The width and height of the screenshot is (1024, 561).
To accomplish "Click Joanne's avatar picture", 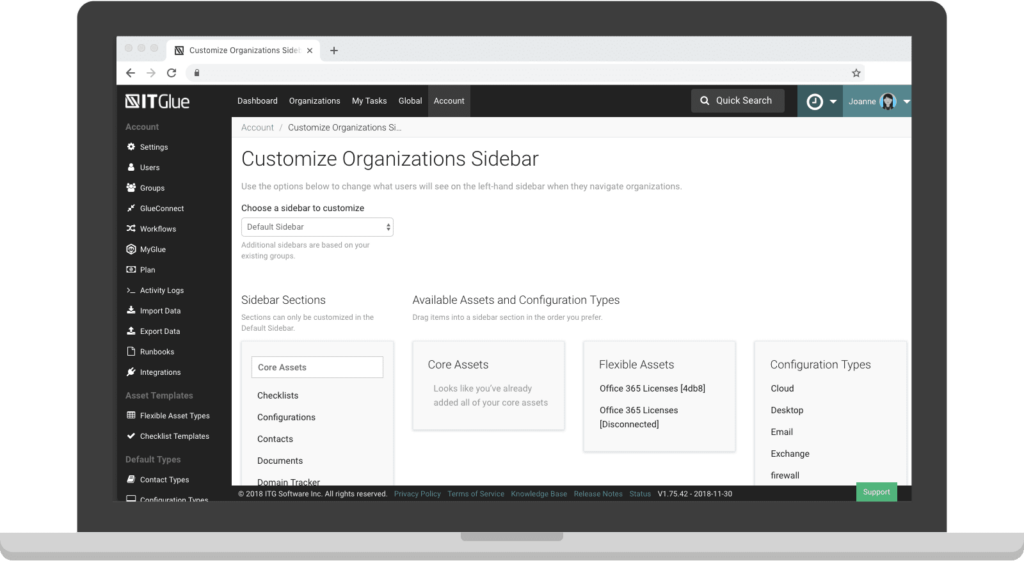I will coord(888,101).
